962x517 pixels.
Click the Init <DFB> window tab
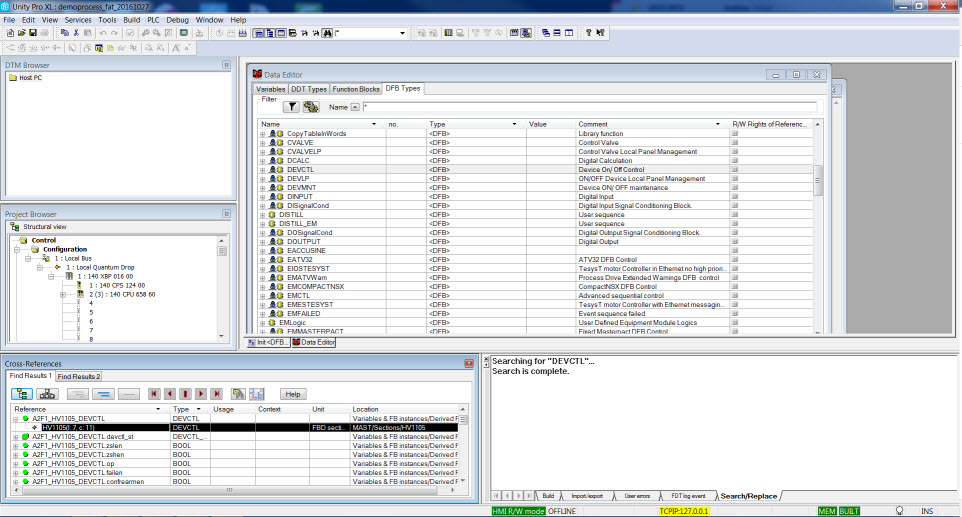(267, 342)
